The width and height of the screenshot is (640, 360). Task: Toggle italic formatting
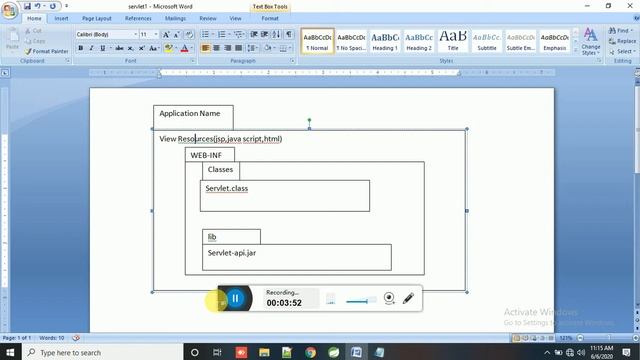pyautogui.click(x=91, y=48)
